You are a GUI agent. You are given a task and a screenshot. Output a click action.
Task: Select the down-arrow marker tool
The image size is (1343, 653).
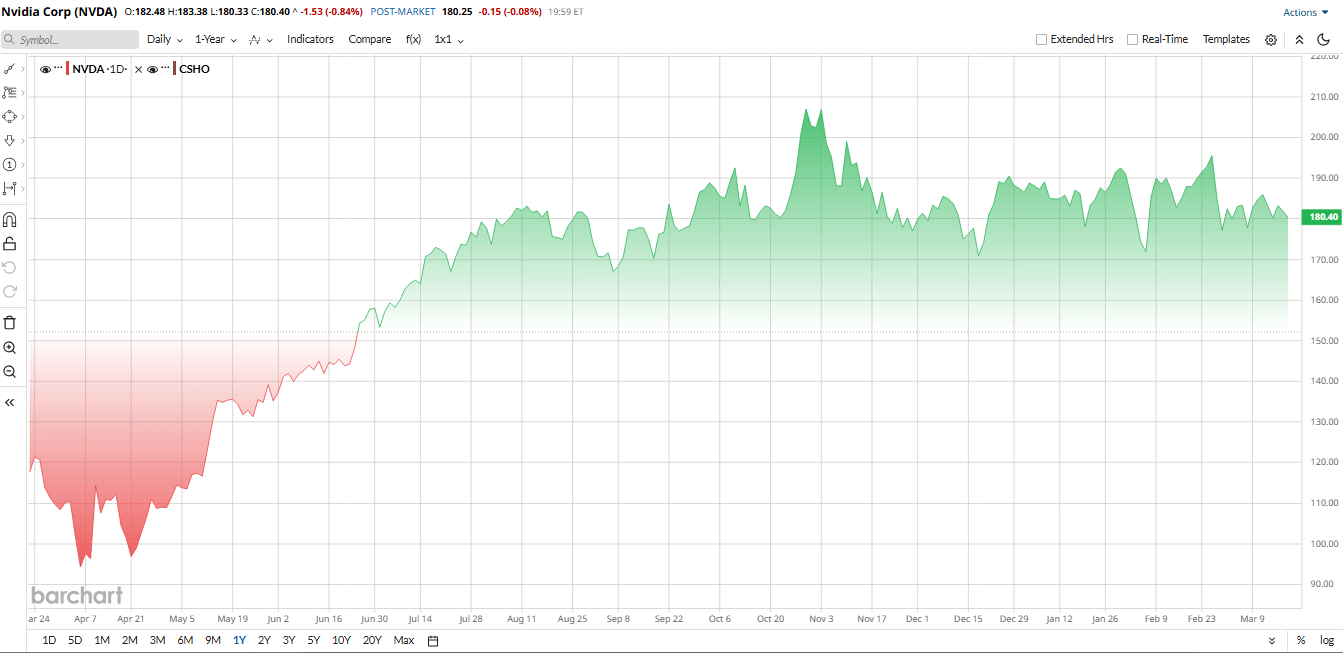pyautogui.click(x=10, y=140)
